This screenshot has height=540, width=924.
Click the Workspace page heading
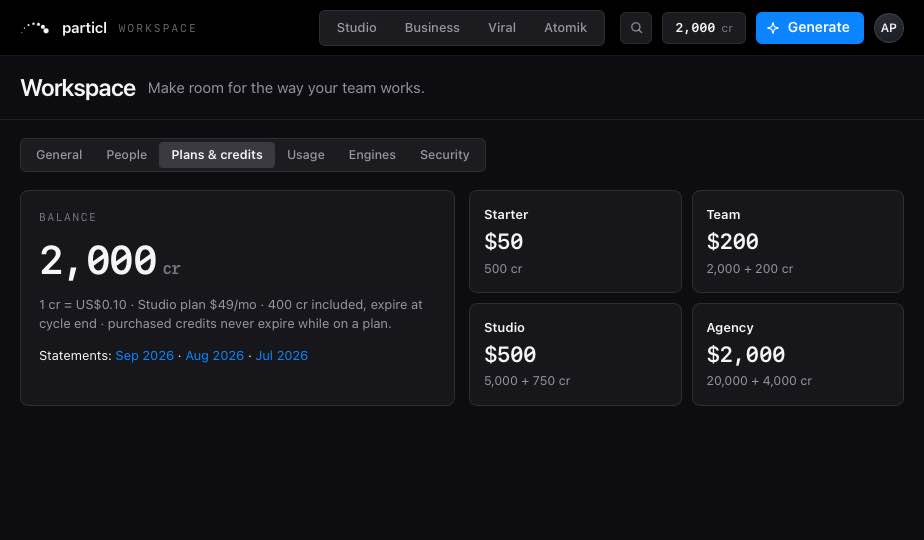(x=78, y=88)
